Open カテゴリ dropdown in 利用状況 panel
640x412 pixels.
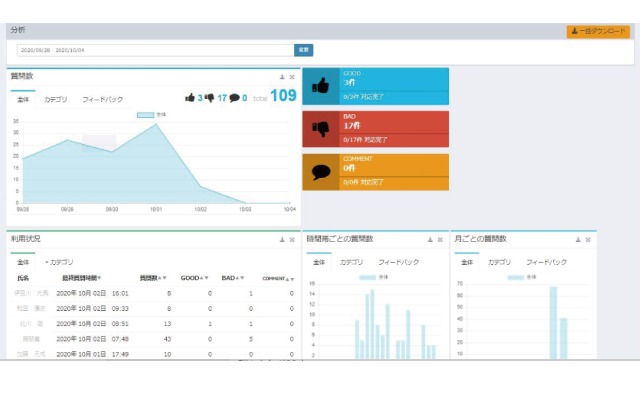59,262
